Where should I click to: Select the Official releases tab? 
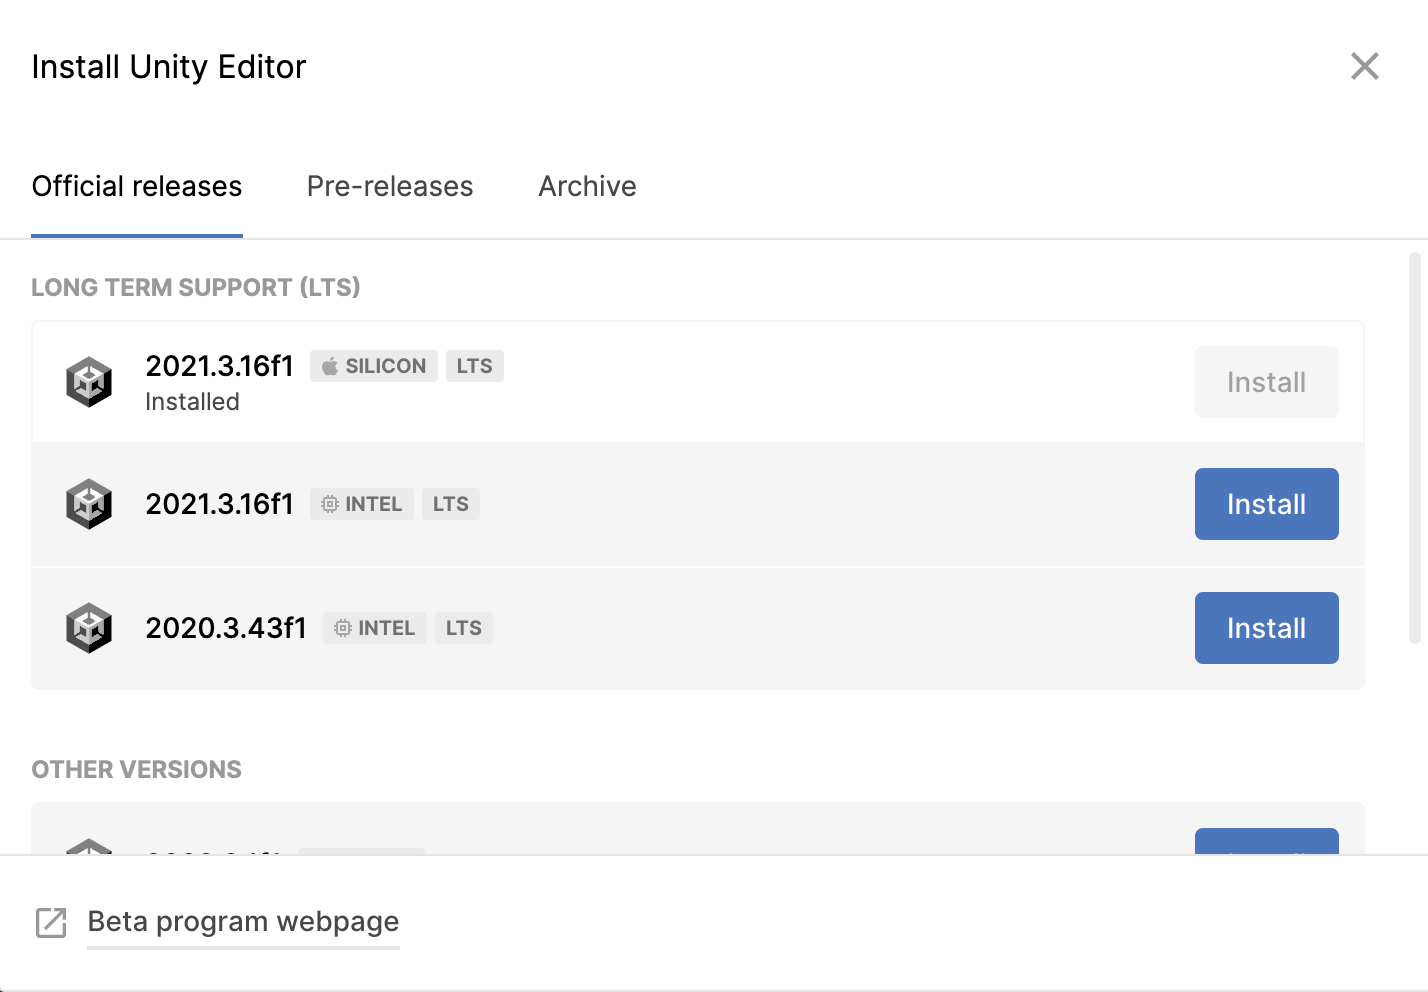pos(137,186)
